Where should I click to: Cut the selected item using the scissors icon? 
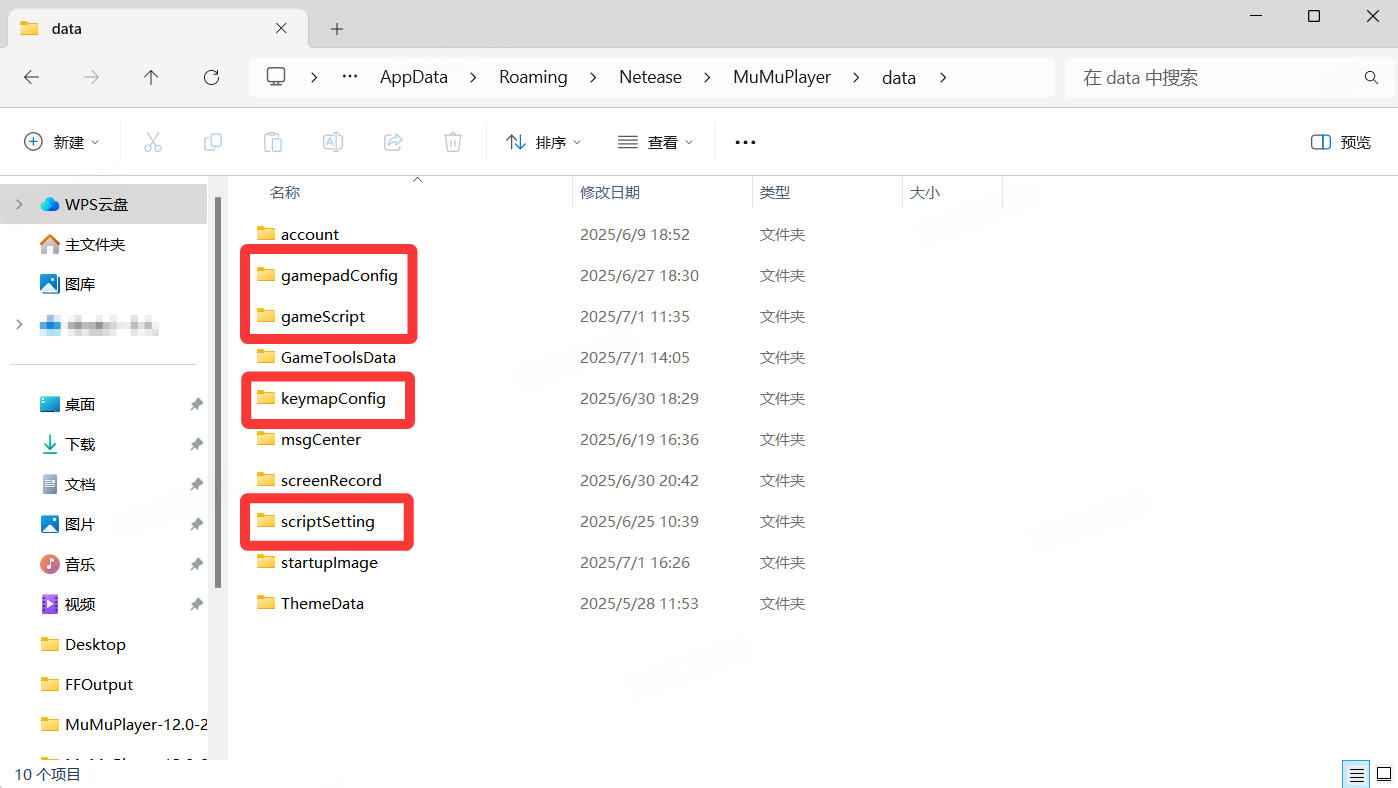pos(152,141)
